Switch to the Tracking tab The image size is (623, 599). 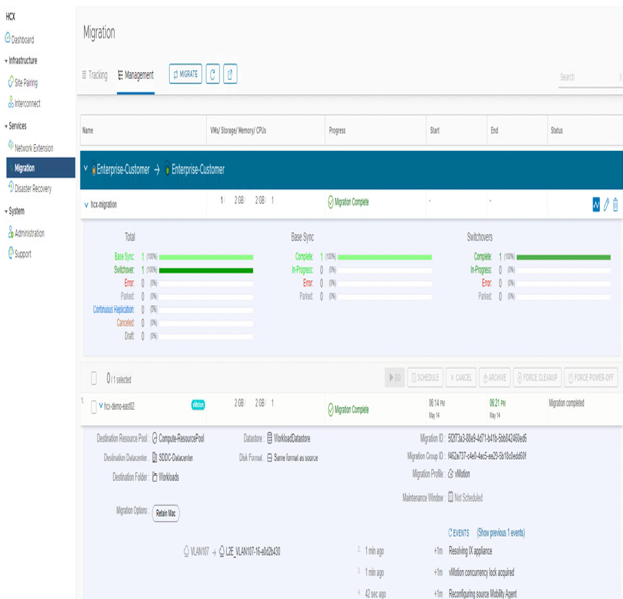95,75
